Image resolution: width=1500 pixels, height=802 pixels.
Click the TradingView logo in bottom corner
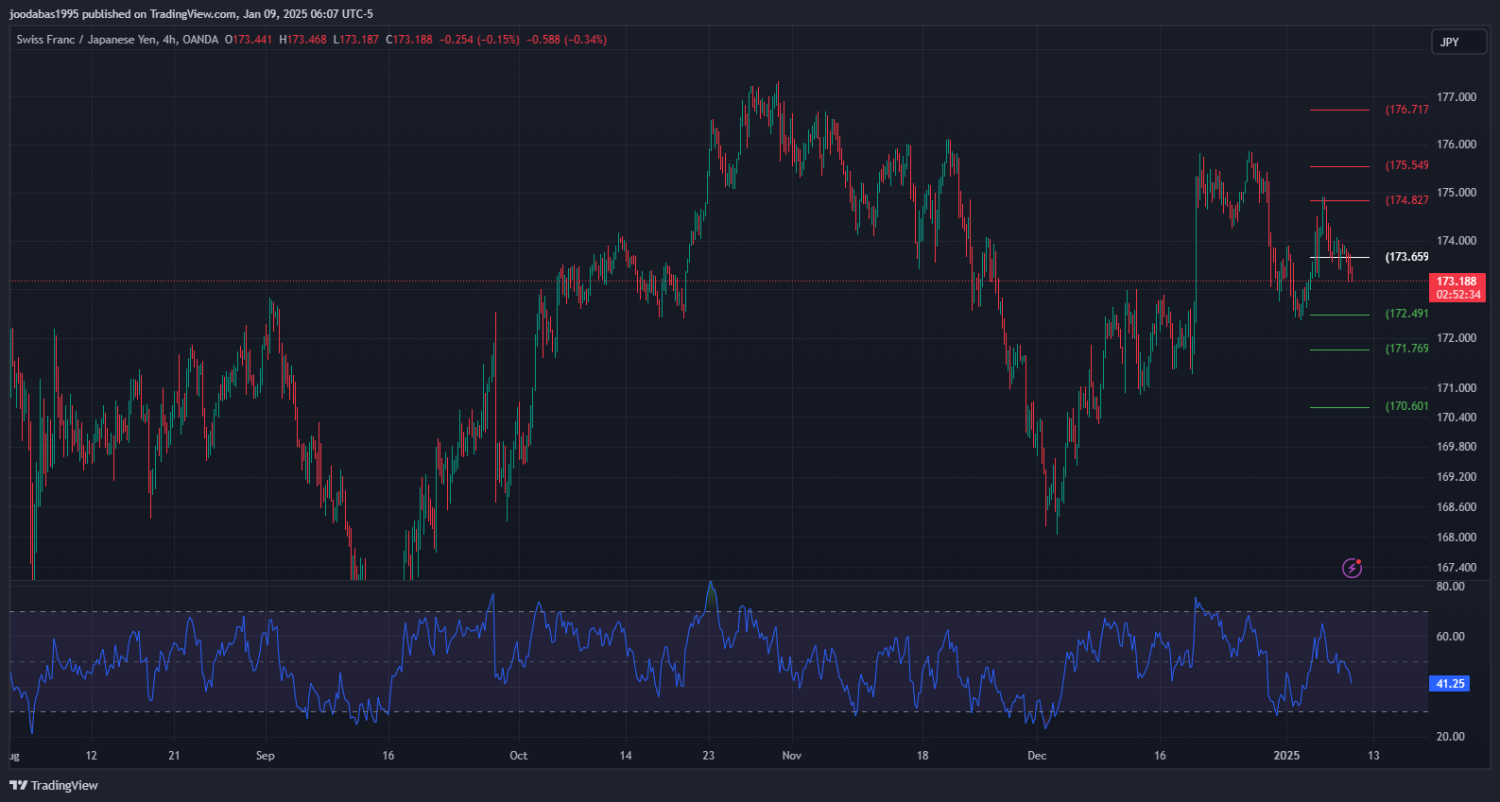tap(54, 785)
